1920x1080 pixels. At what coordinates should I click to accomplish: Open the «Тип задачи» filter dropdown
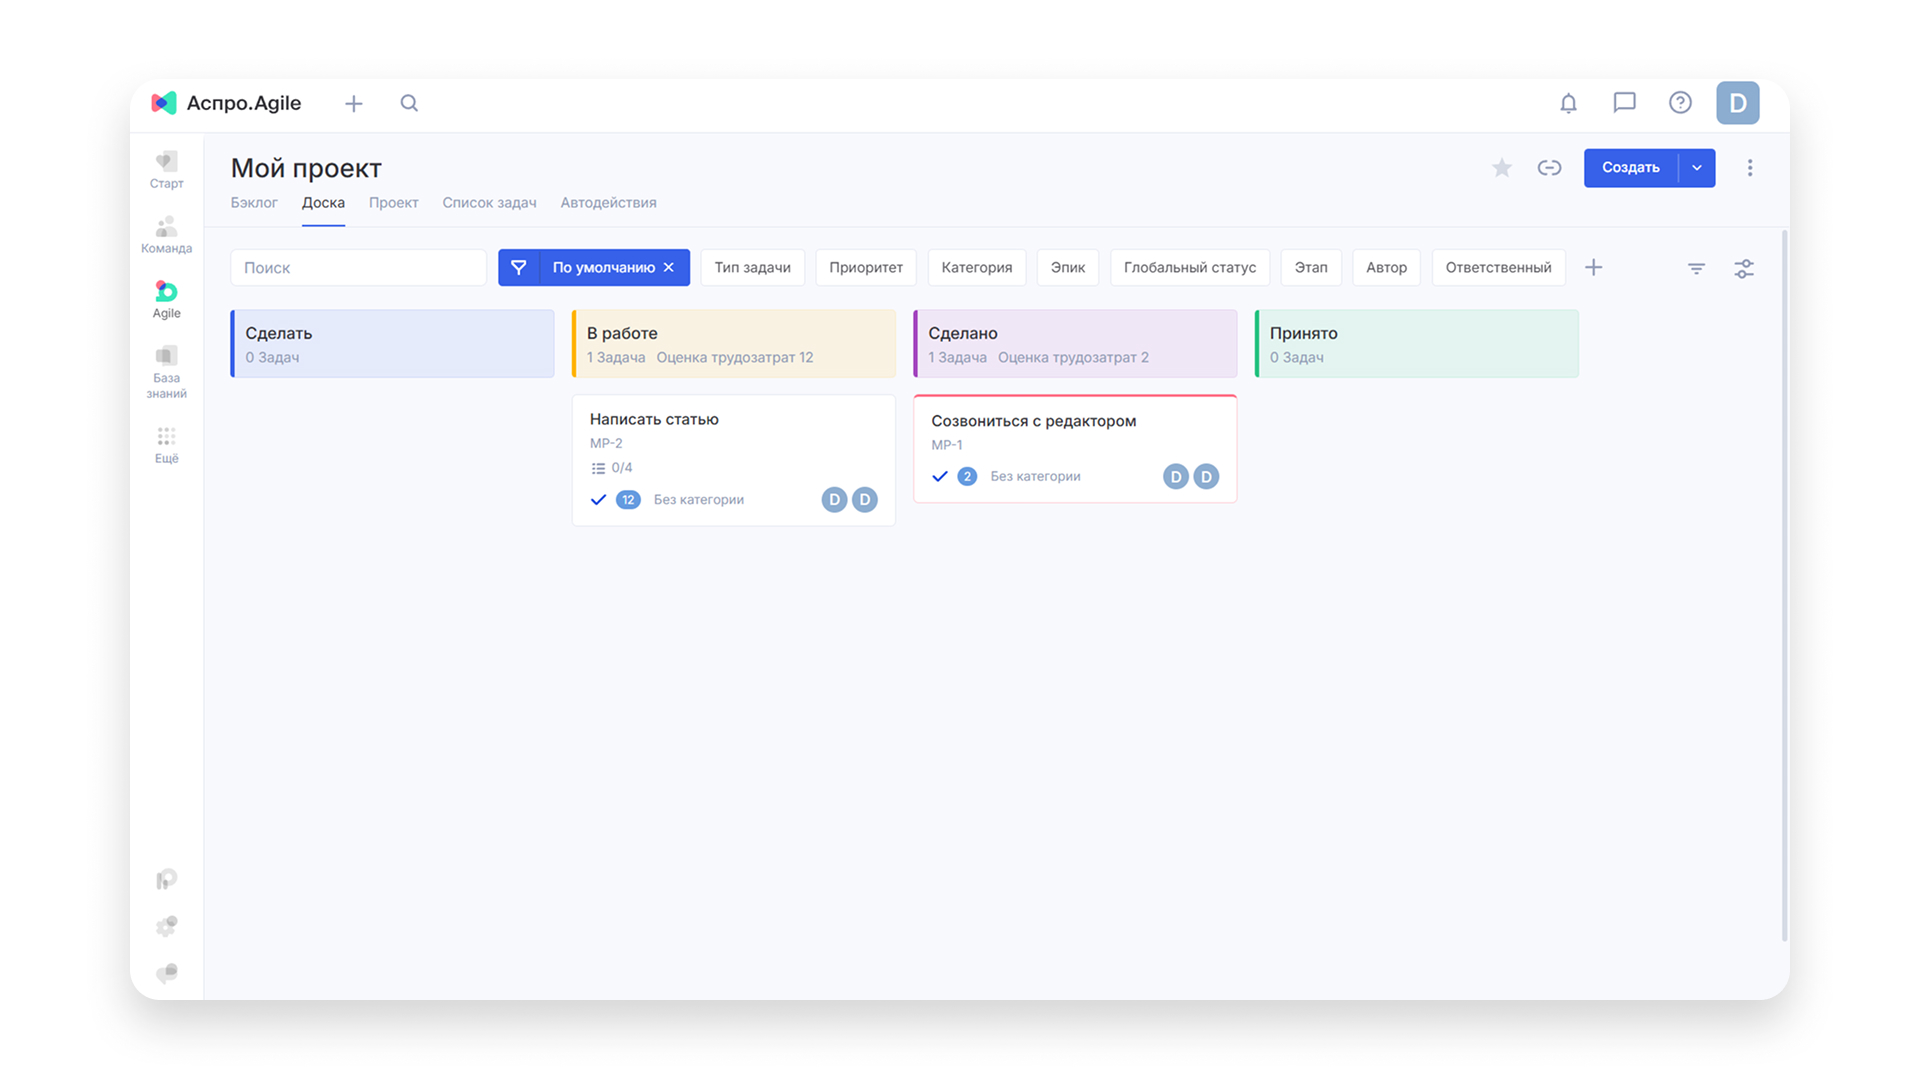[752, 267]
